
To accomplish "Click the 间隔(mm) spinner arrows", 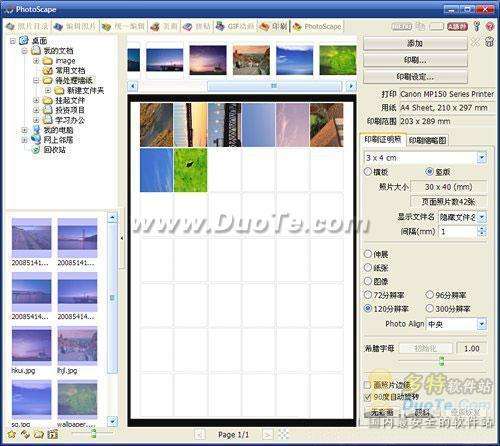I will [482, 231].
